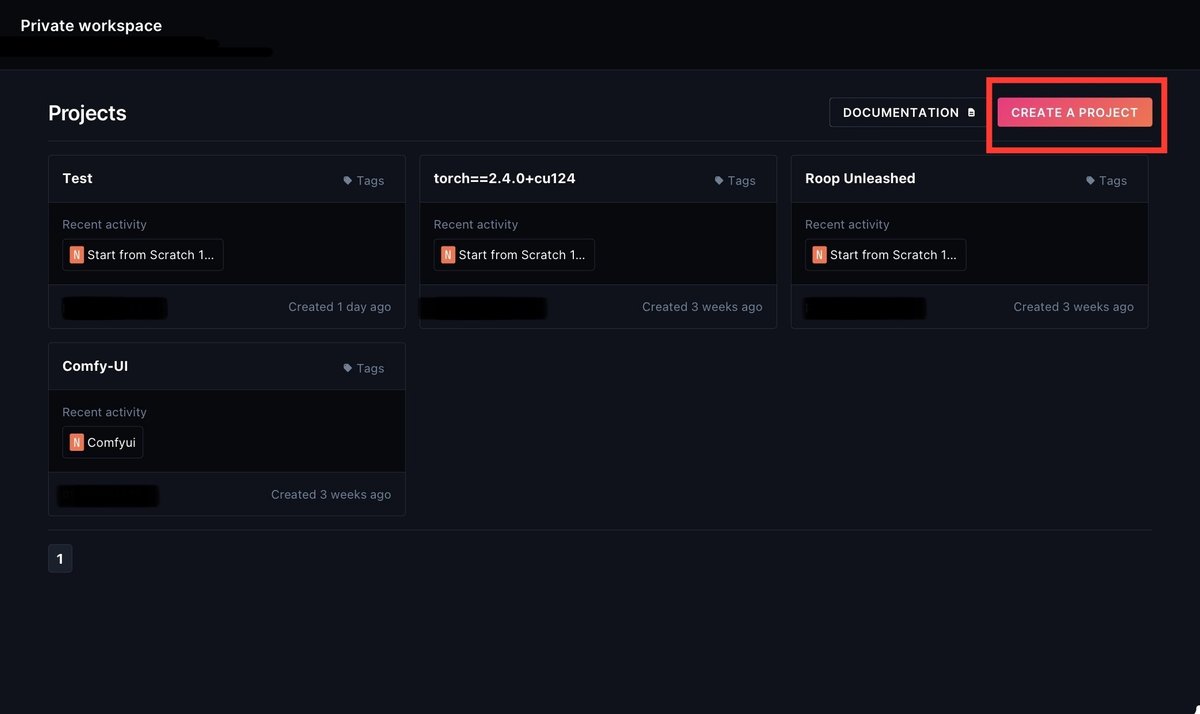Open Start from Scratch notebook in Test
Screen dimensions: 1200x714
[143, 255]
